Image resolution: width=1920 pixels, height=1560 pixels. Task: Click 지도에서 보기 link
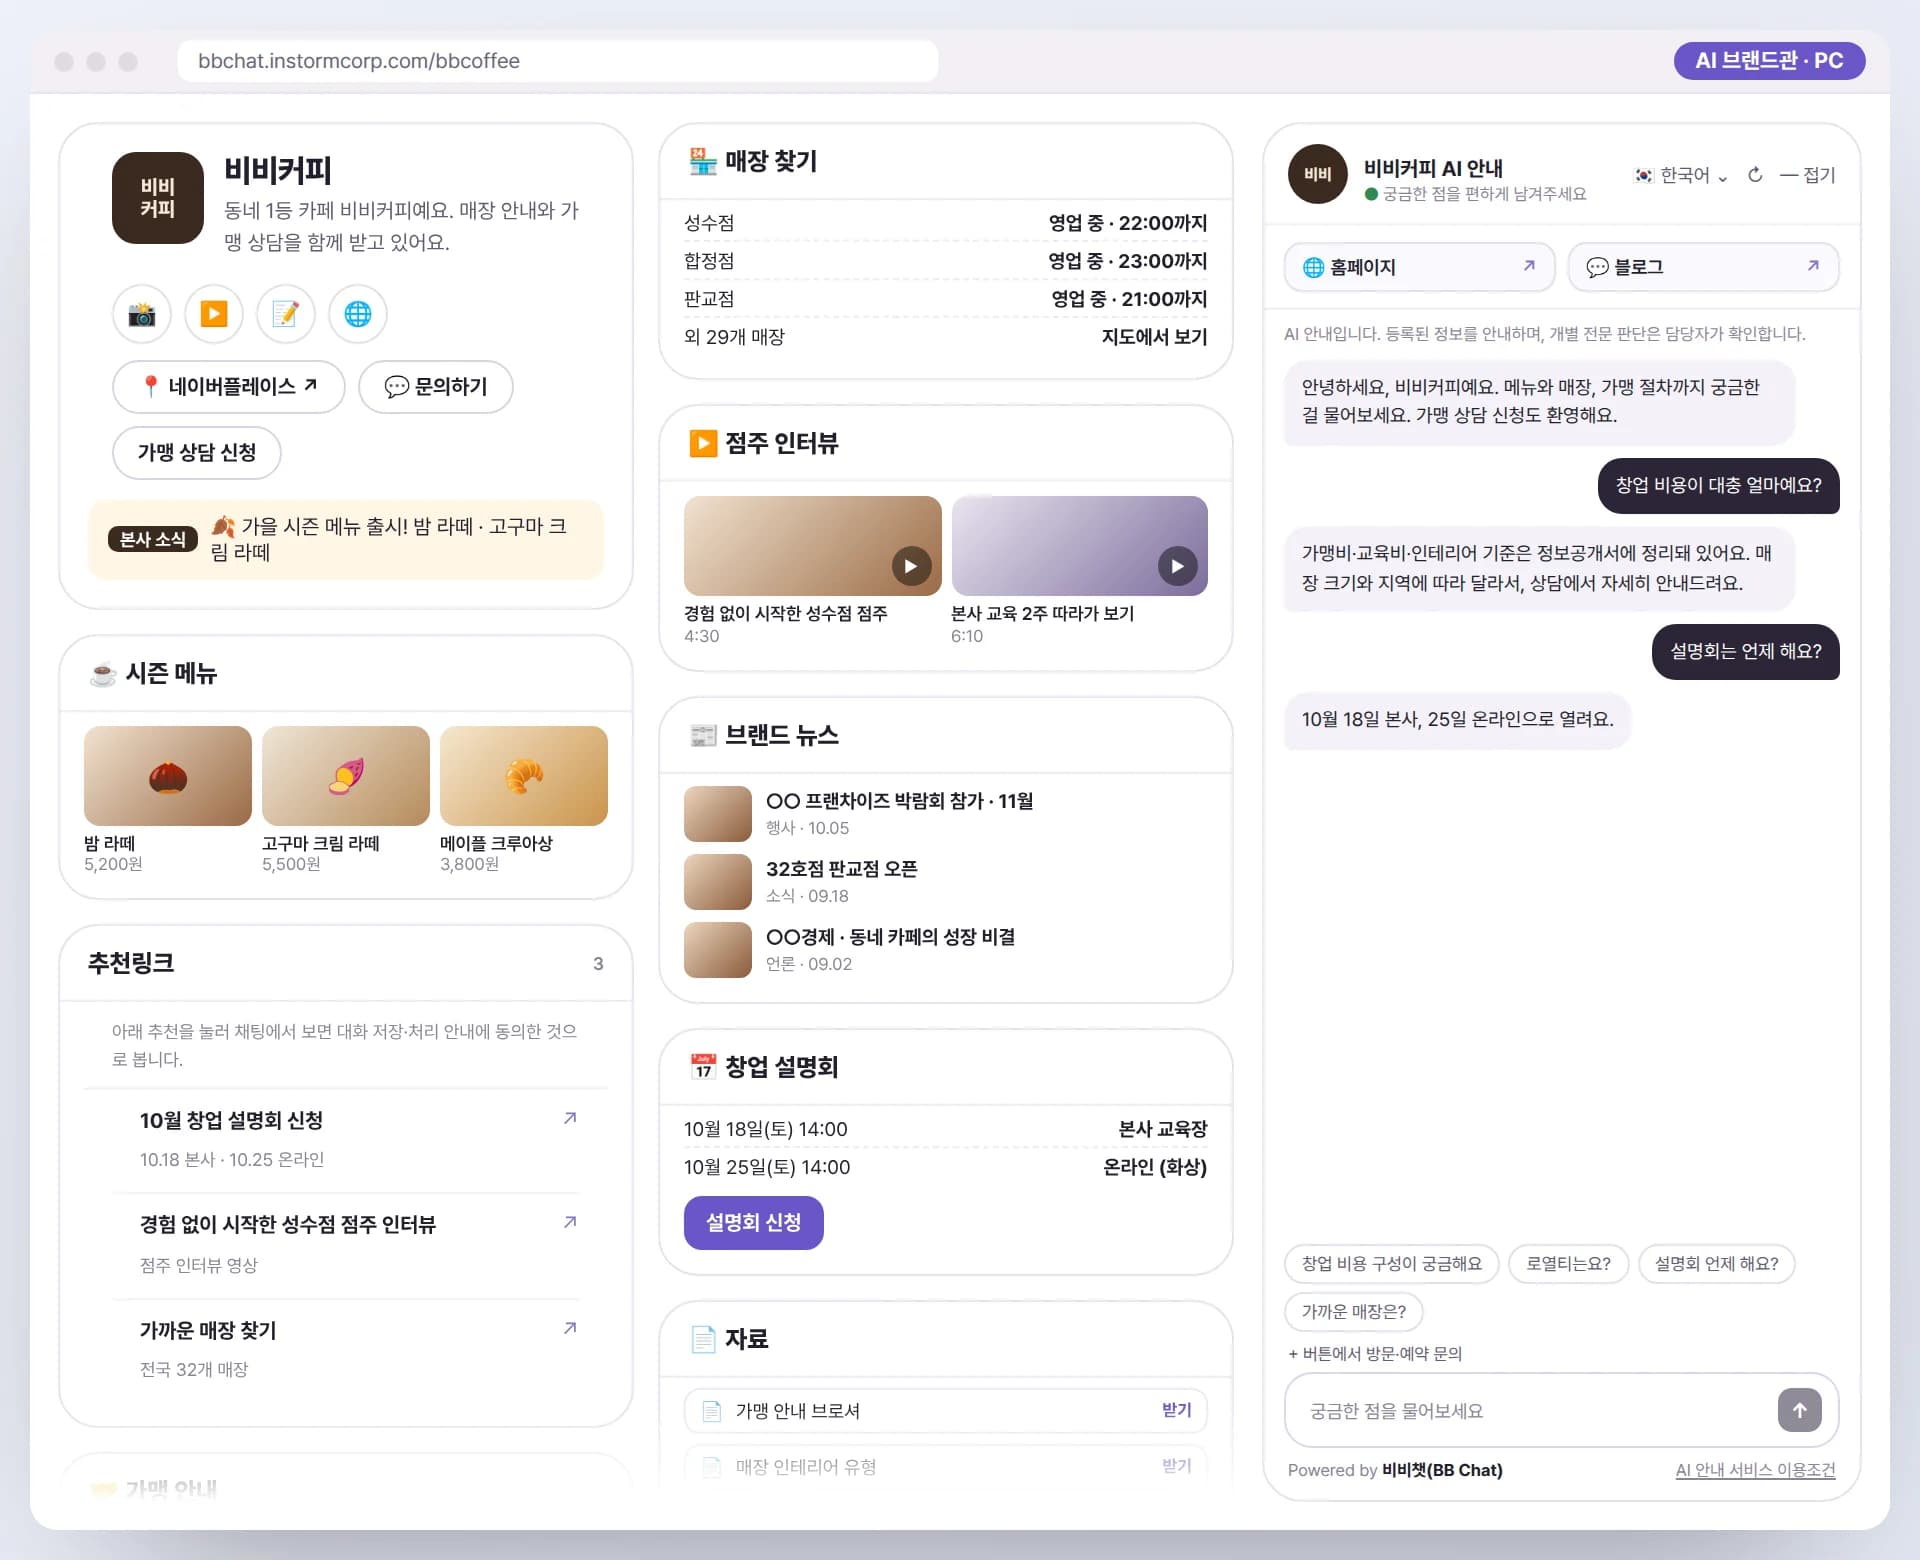(x=1154, y=337)
